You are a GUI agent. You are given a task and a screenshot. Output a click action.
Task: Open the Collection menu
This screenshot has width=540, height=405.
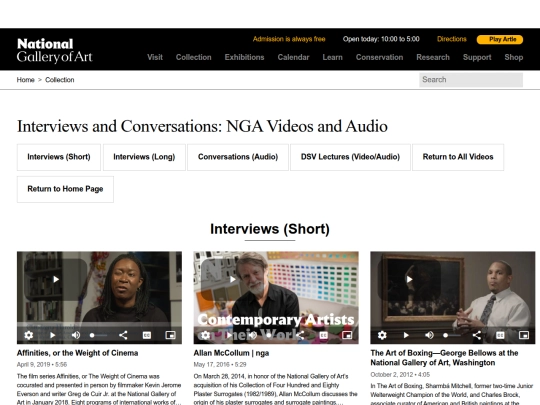pos(194,57)
